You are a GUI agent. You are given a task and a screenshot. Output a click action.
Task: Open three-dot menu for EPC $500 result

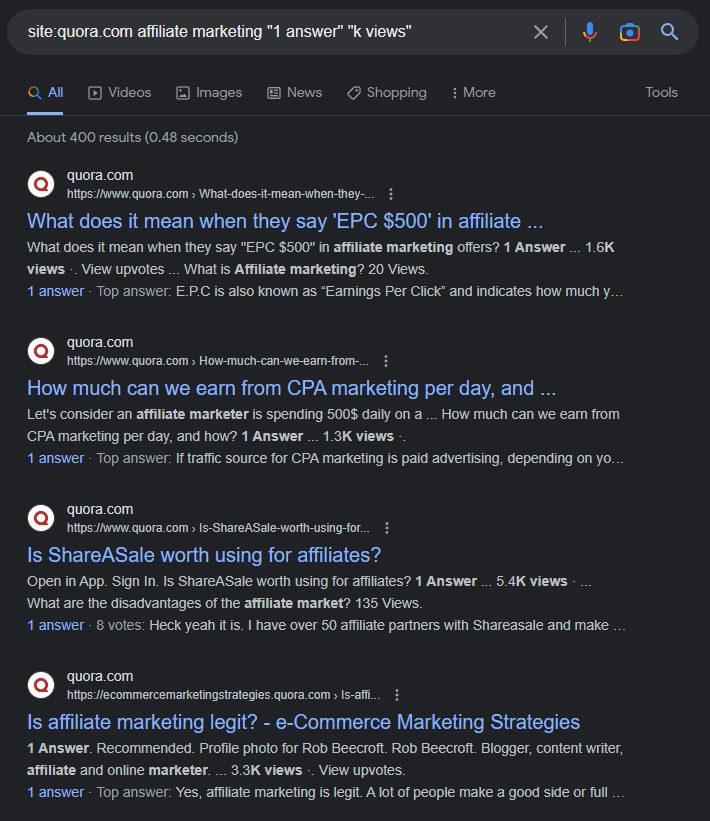click(x=391, y=194)
